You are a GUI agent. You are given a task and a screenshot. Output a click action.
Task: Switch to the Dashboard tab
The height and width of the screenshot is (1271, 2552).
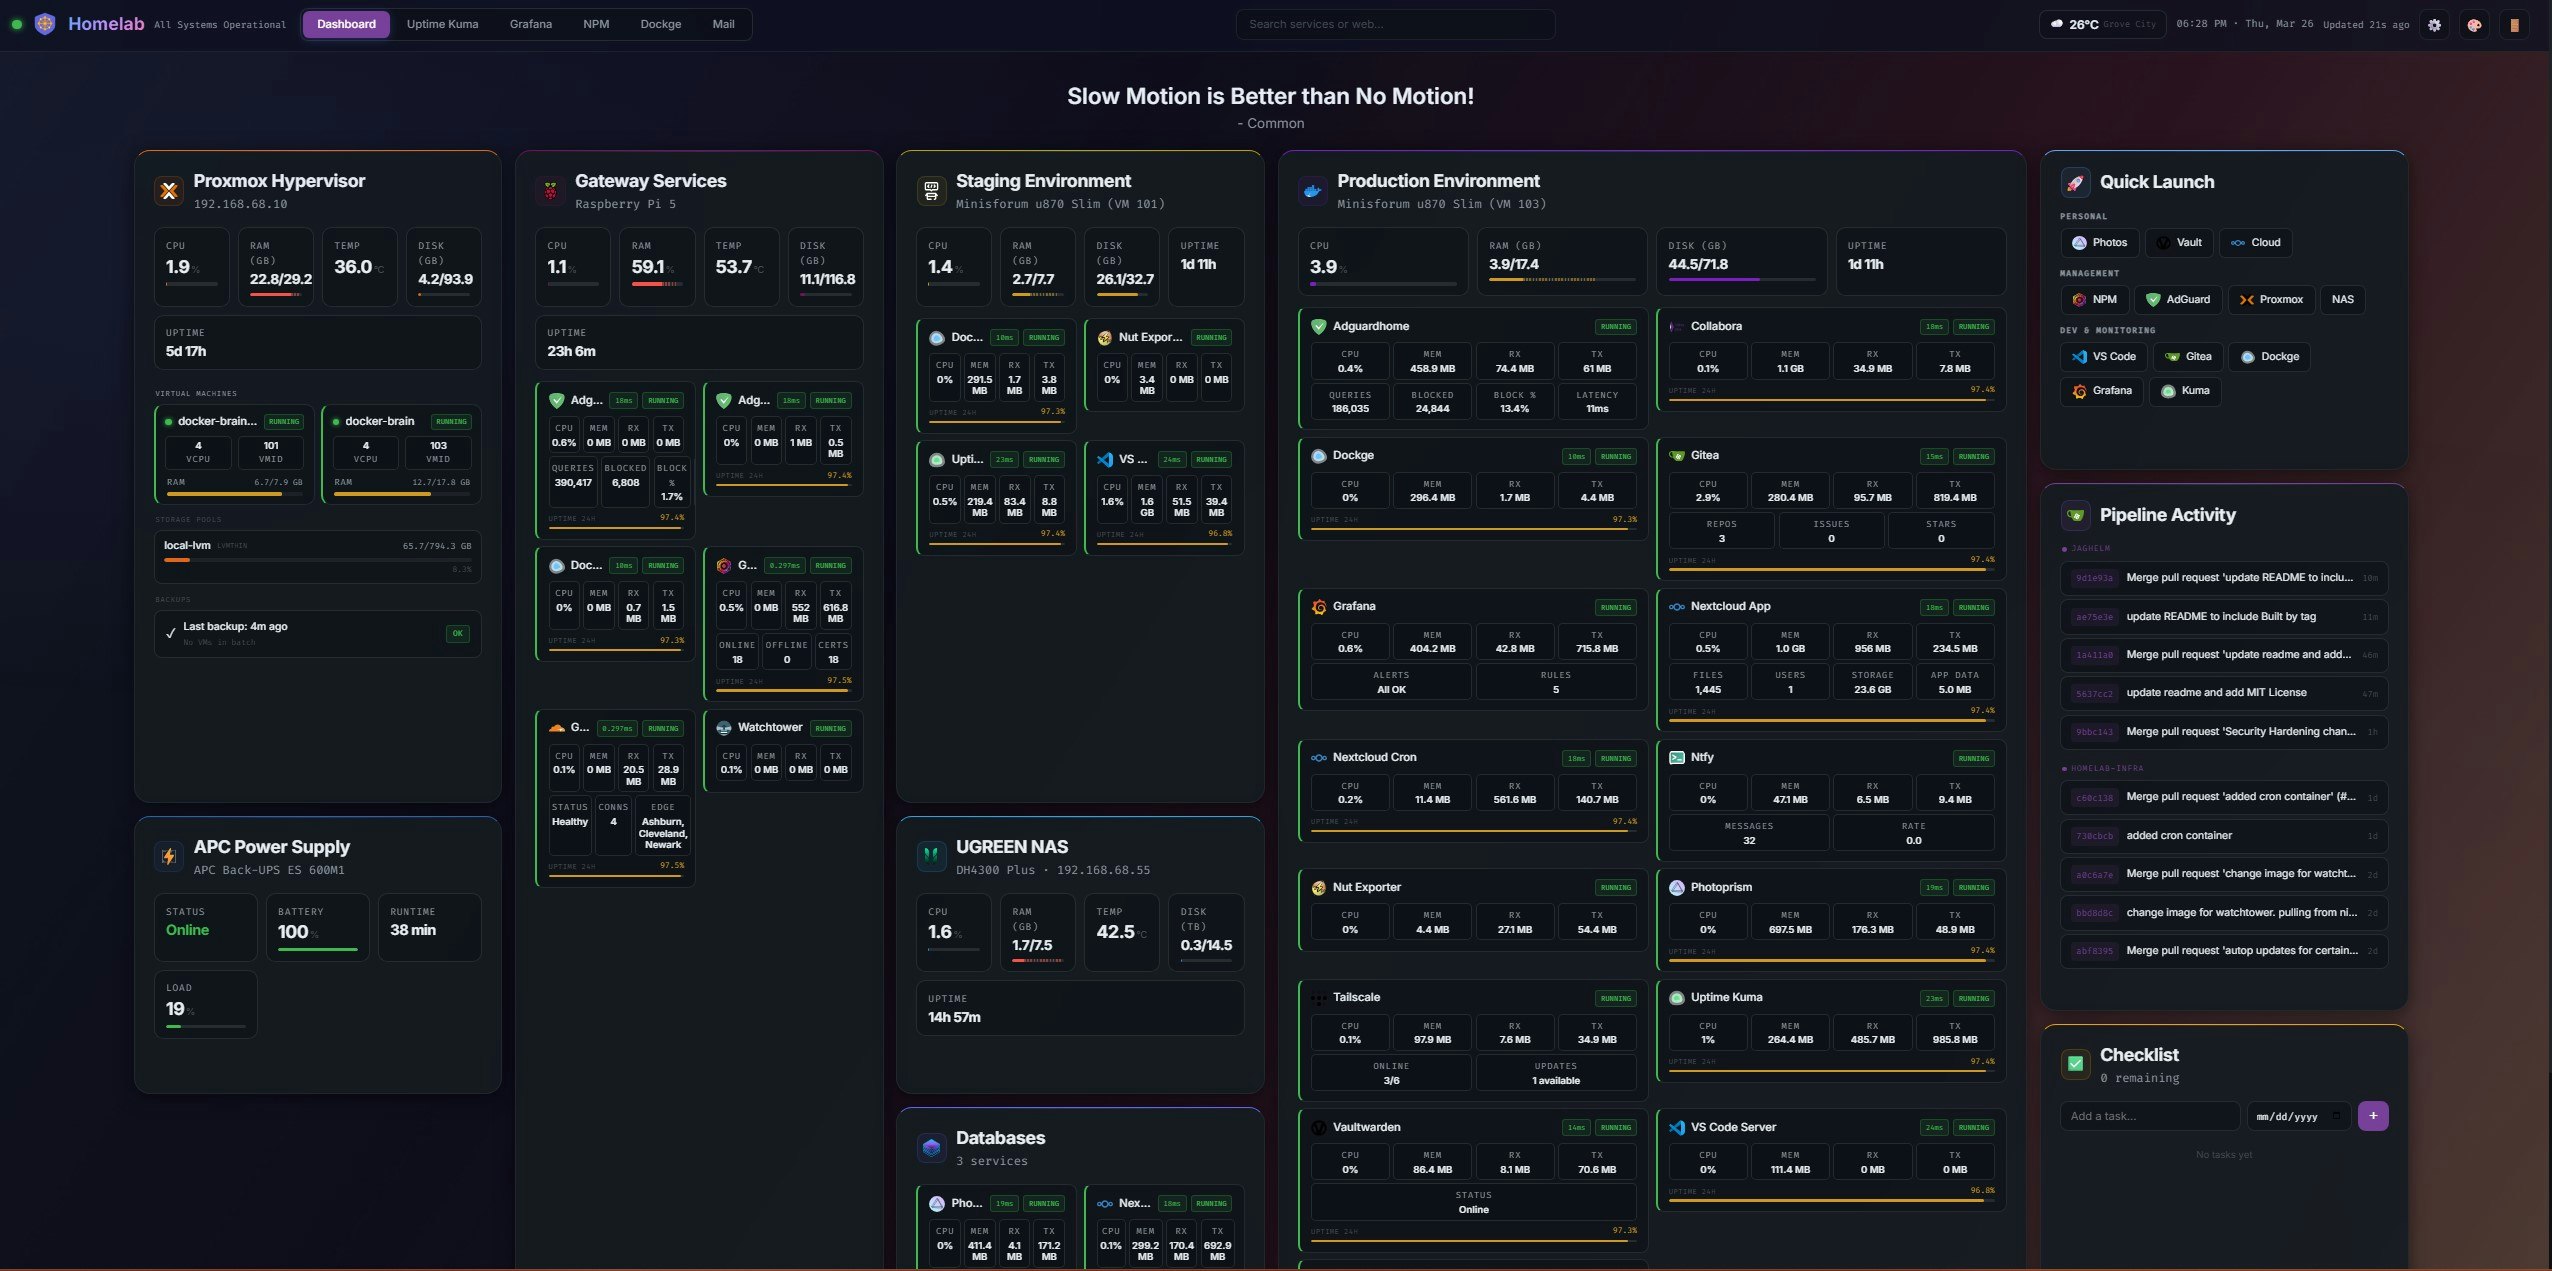tap(346, 24)
